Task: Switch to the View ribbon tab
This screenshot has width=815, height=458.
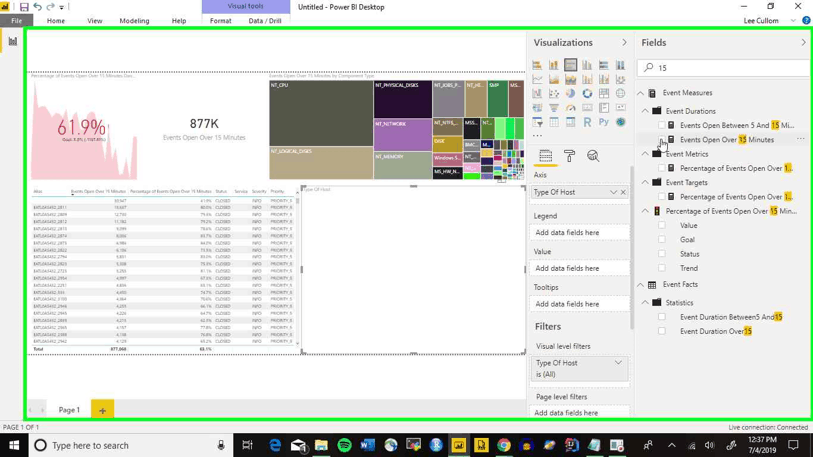Action: tap(95, 21)
